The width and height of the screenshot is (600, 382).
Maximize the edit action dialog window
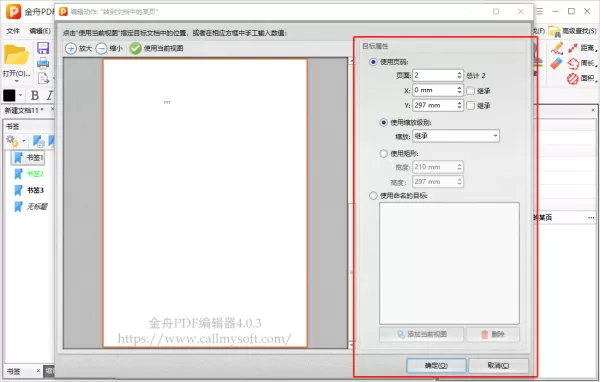tap(496, 11)
